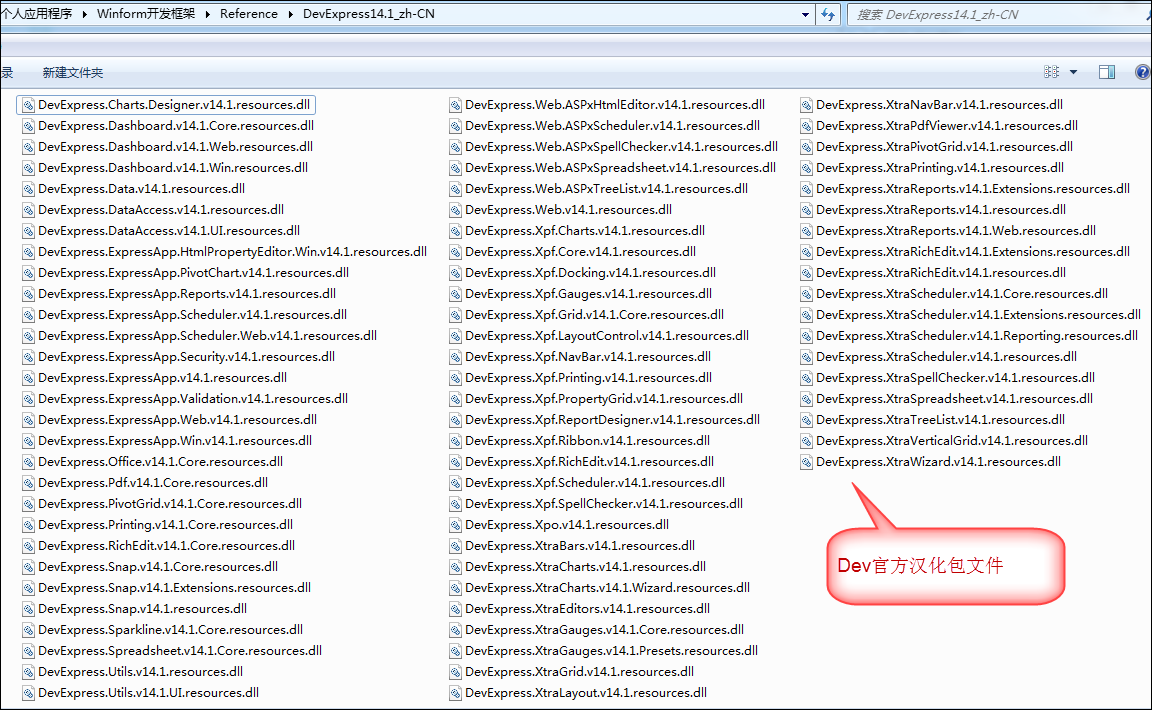Screen dimensions: 1152x710
Task: Click icon of DevExpress.XtraWizard.v14.1.resources.dll
Action: pos(807,462)
